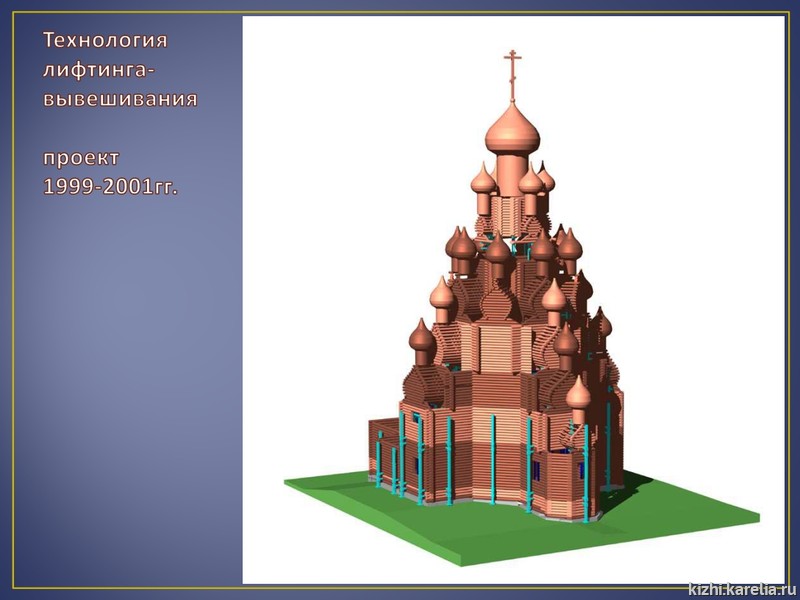Select the title text "Технология лифтинга-вывешивания"
This screenshot has height=600, width=800.
pyautogui.click(x=119, y=70)
